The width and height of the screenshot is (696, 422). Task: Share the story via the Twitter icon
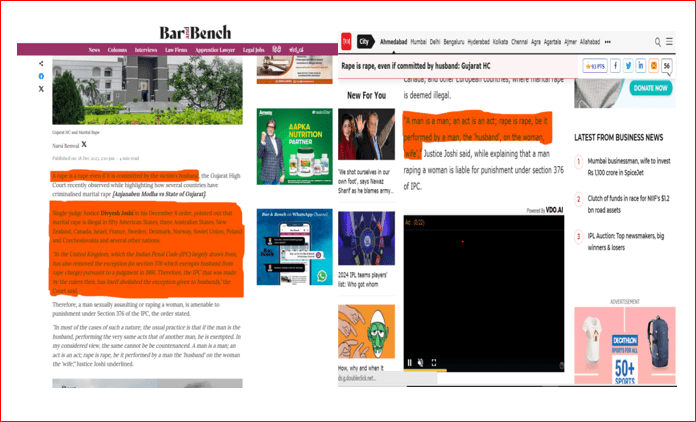[x=626, y=66]
